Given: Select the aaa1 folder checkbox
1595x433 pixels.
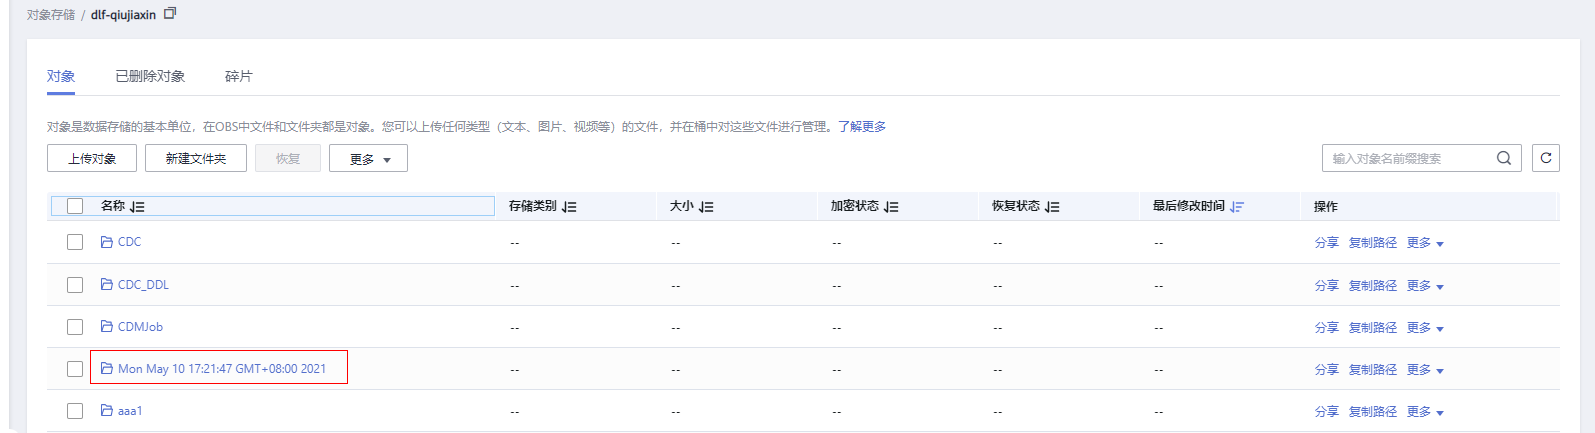Looking at the screenshot, I should point(75,411).
